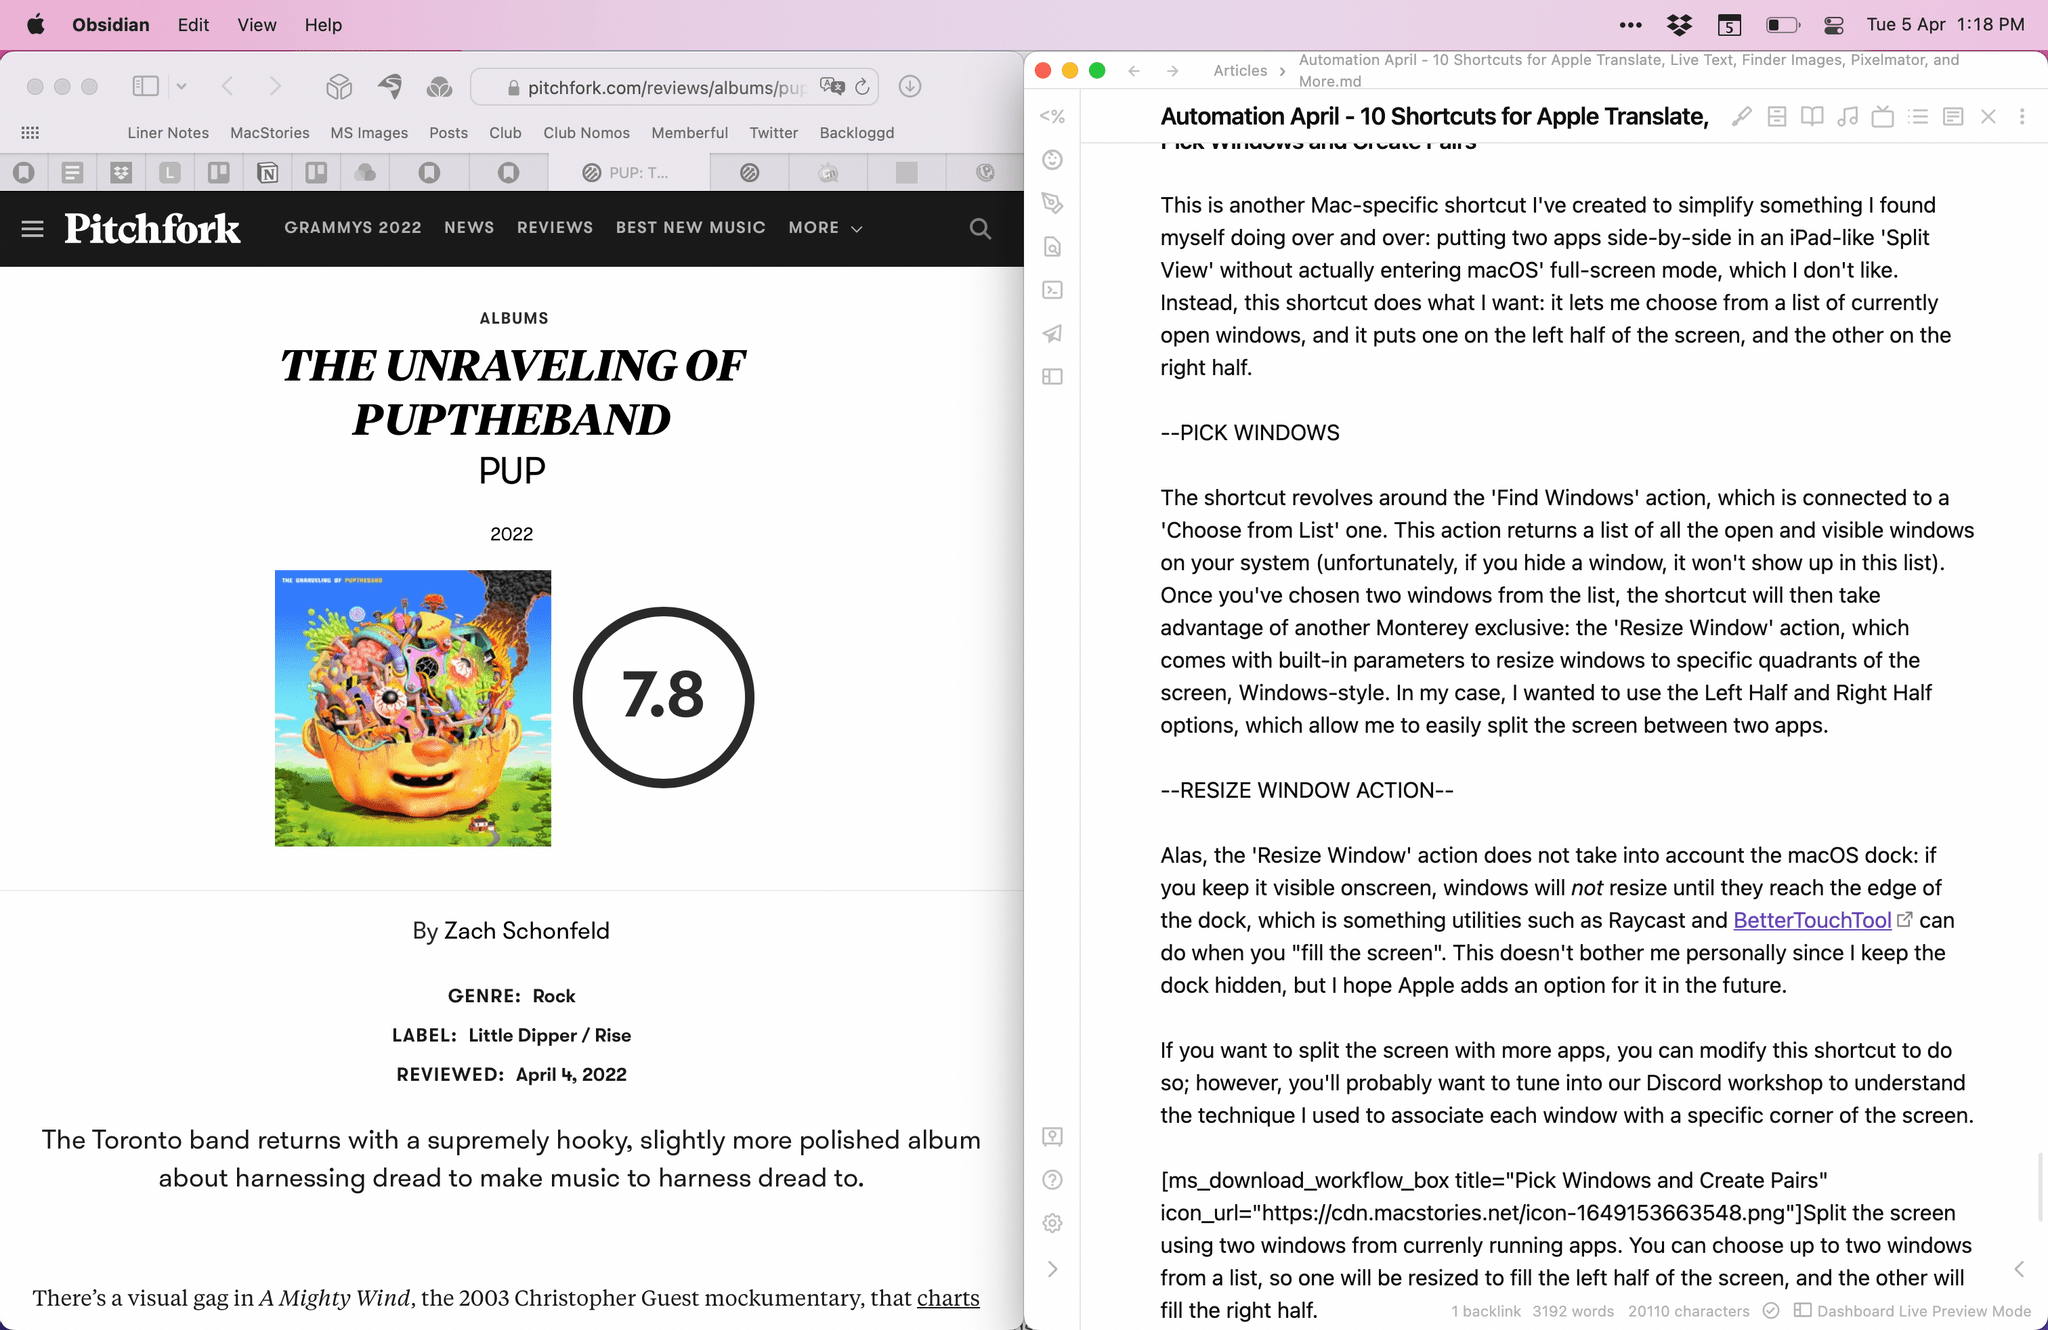Viewport: 2048px width, 1330px height.
Task: Select the Pitchfork search icon
Action: pos(979,228)
